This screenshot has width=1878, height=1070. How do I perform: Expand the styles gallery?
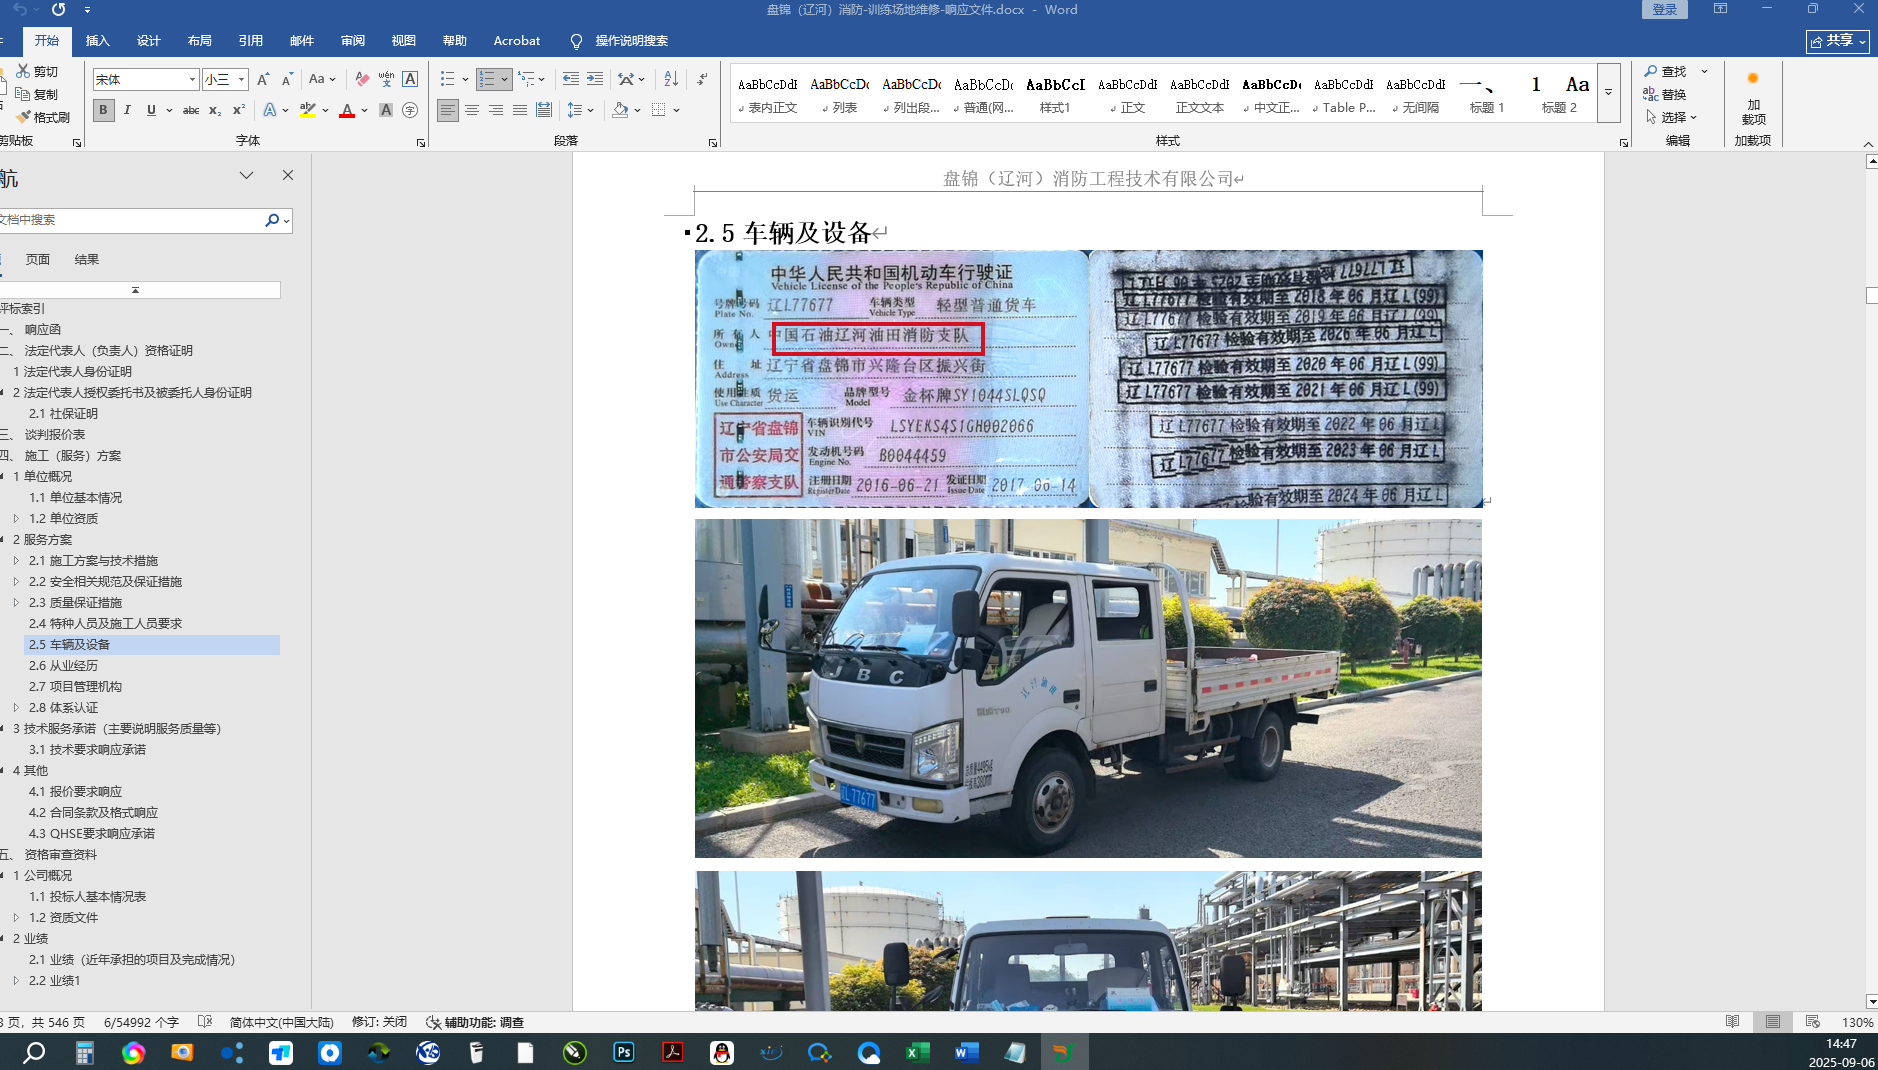click(1608, 92)
